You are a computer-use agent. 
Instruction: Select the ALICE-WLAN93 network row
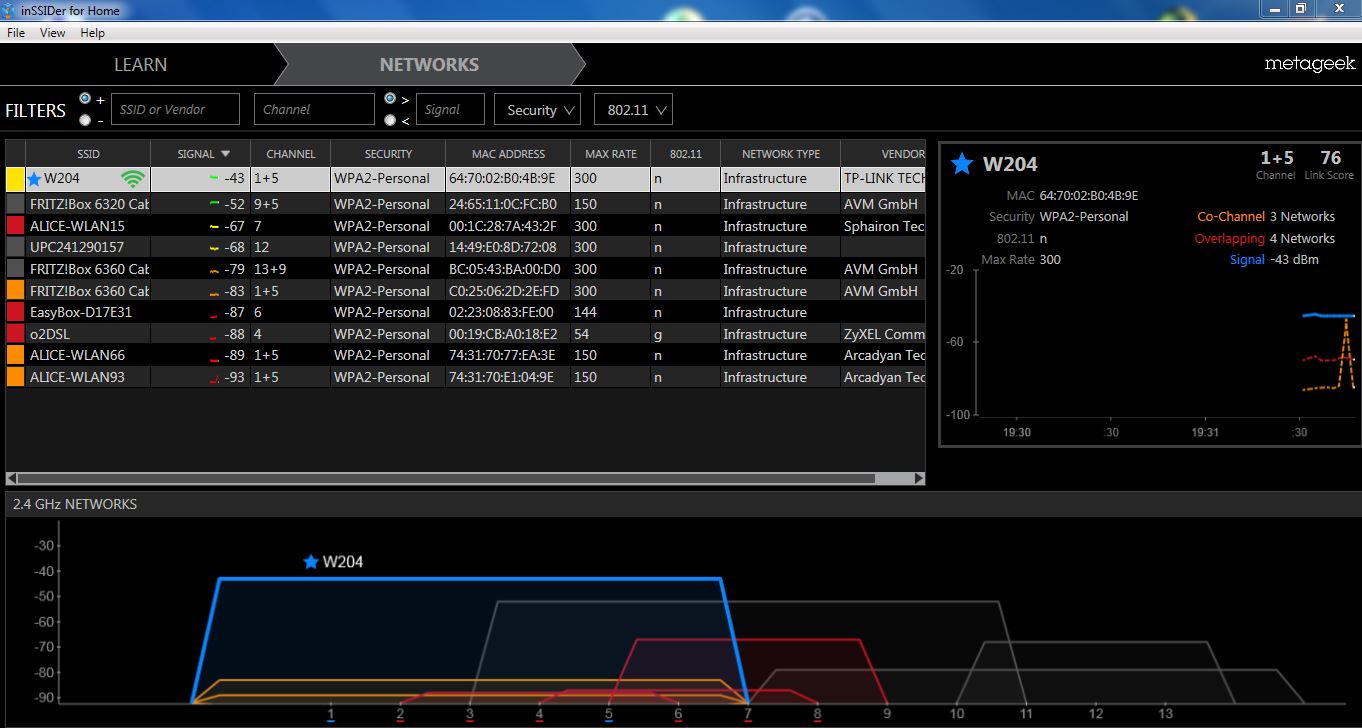click(x=465, y=377)
